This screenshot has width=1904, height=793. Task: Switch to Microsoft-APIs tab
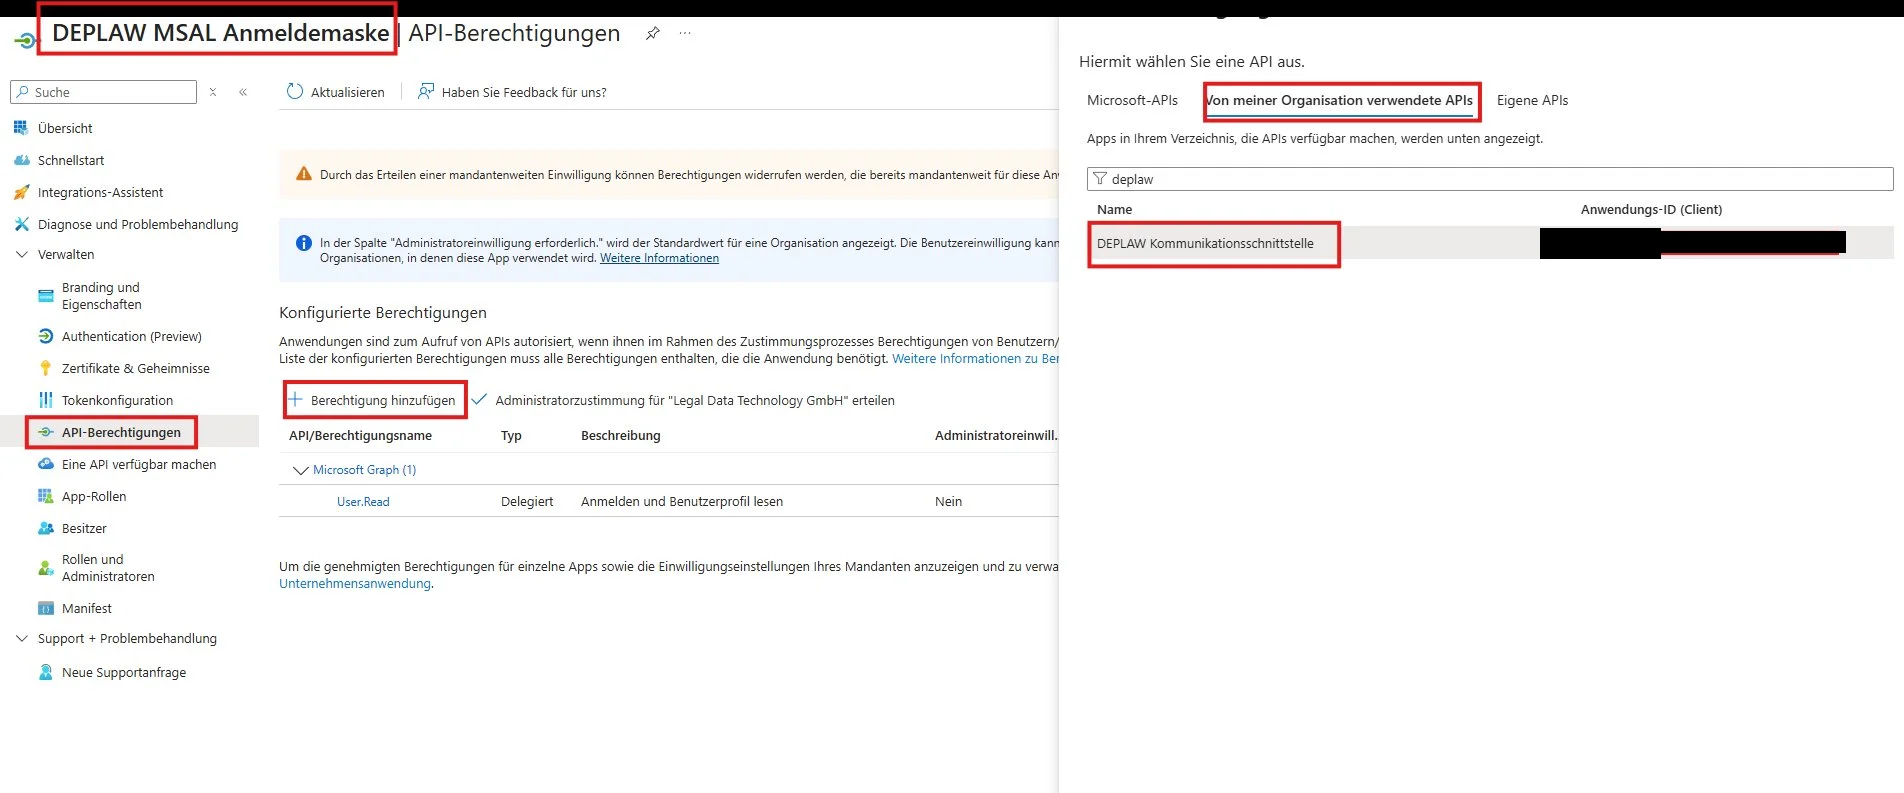pyautogui.click(x=1132, y=100)
